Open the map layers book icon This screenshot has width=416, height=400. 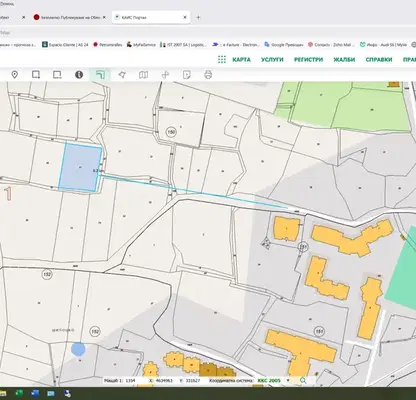[x=143, y=75]
